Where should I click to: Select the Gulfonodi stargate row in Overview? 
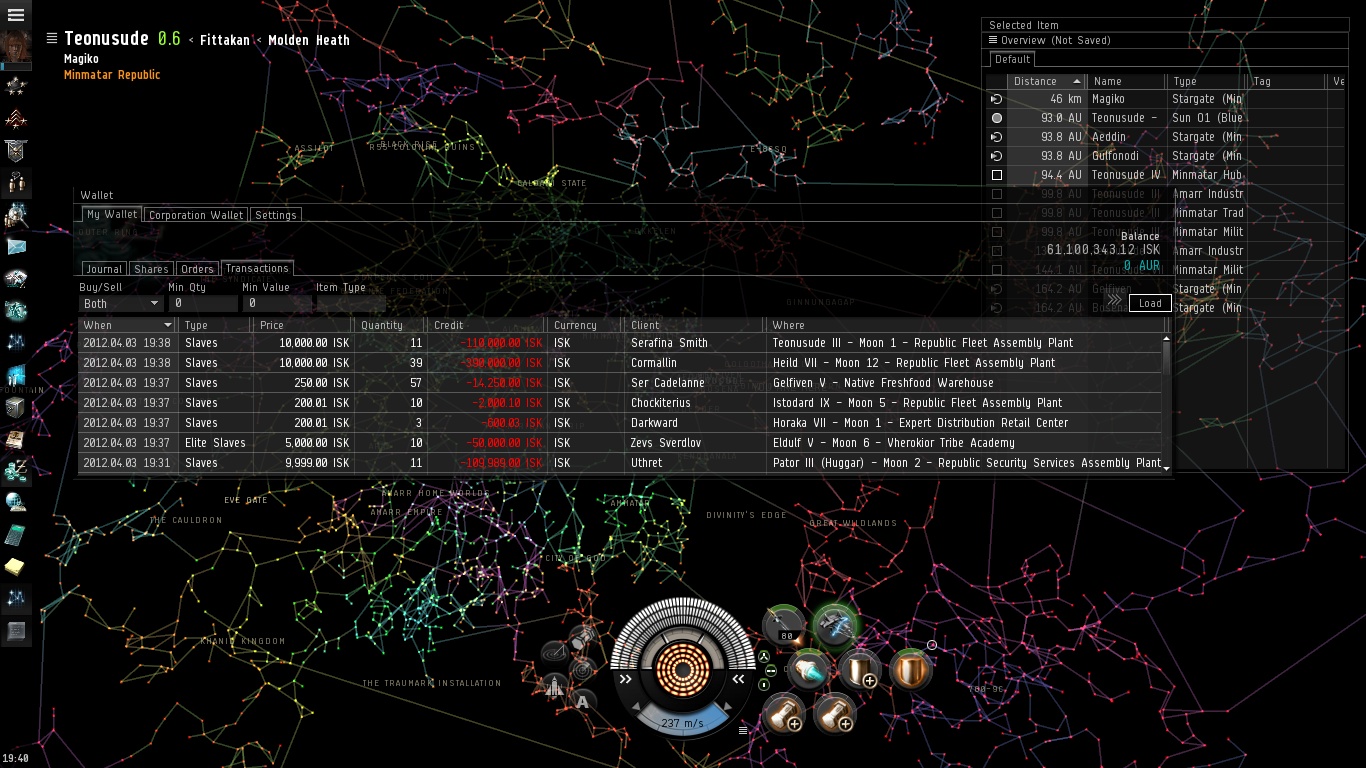click(1167, 156)
